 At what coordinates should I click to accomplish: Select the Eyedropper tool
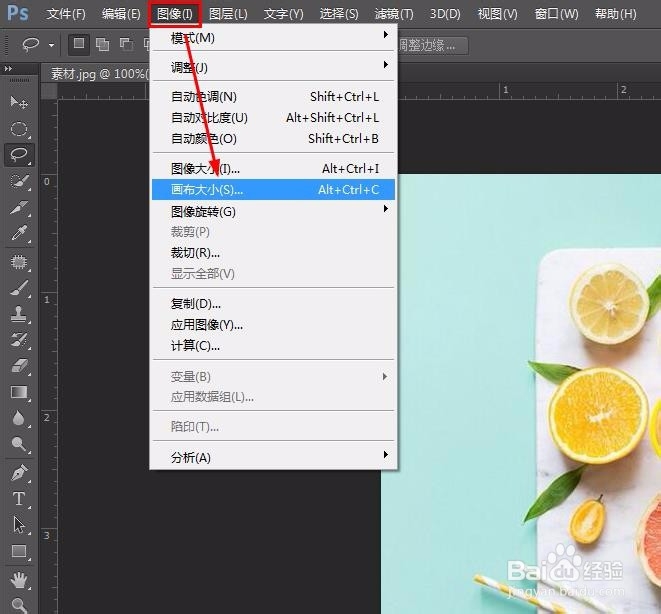[x=19, y=233]
